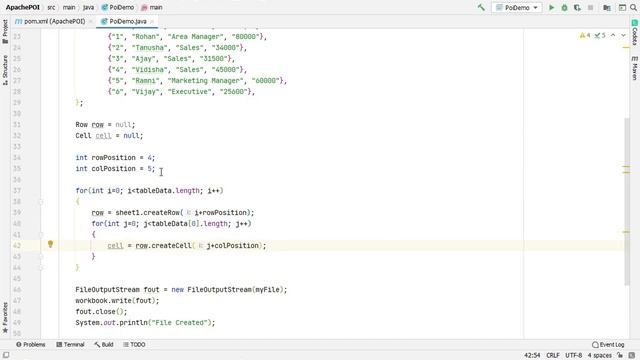Open the Structure tool window
Viewport: 640px width, 360px height.
point(5,70)
